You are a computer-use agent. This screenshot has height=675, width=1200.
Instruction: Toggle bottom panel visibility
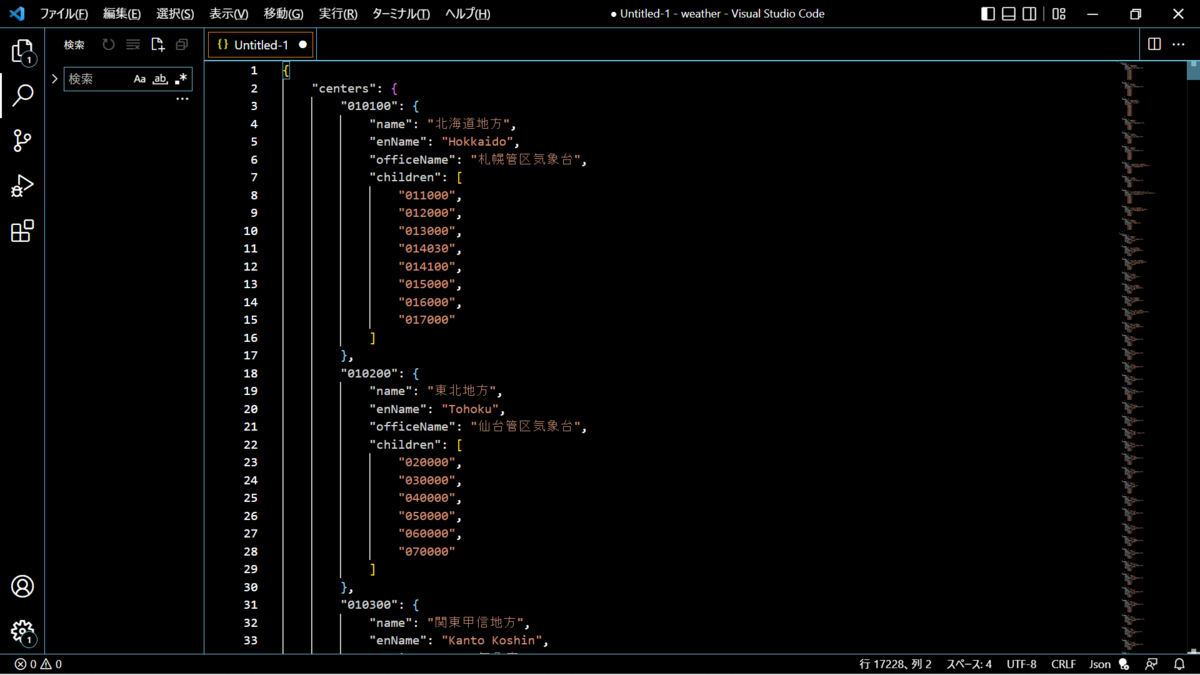pos(1009,14)
